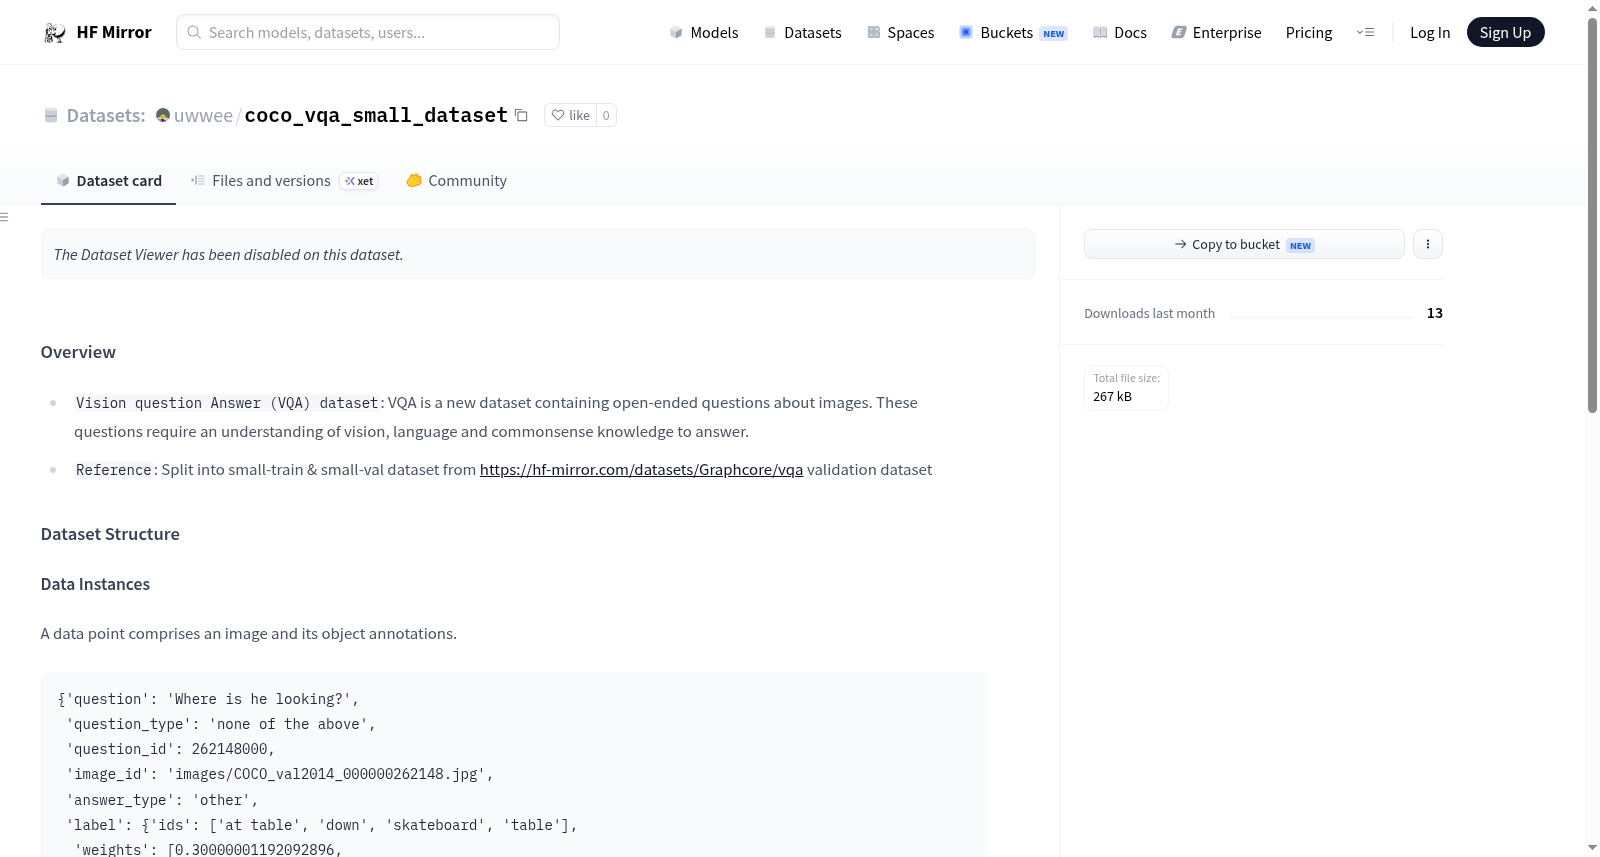The image size is (1600, 857).
Task: Copy dataset name with the copy icon
Action: point(521,115)
